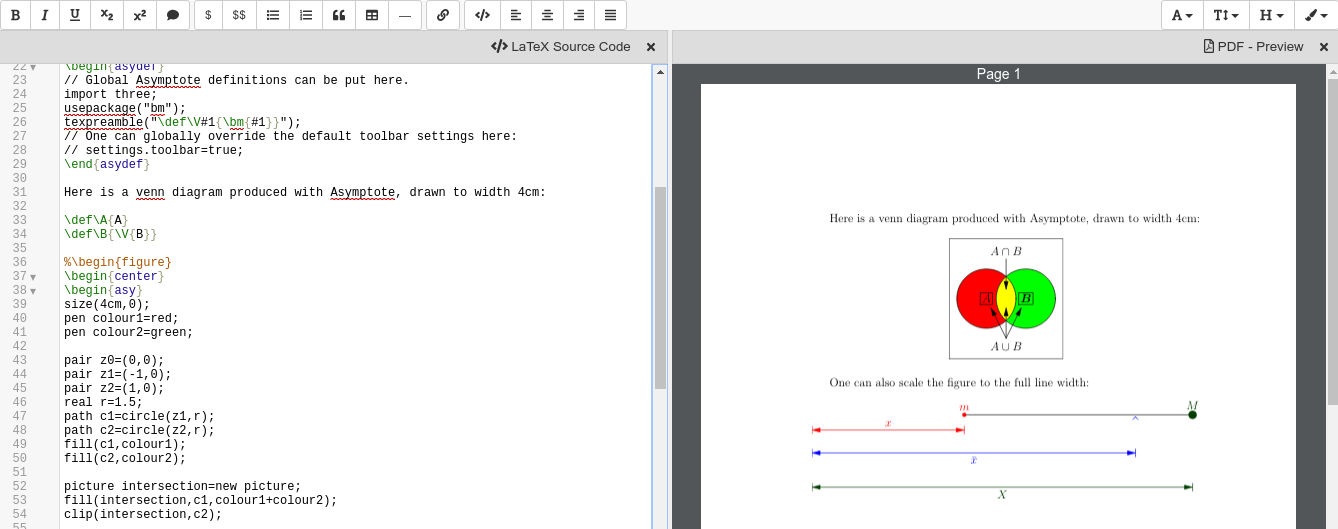
Task: Insert a comment with speech bubble icon
Action: pyautogui.click(x=173, y=15)
